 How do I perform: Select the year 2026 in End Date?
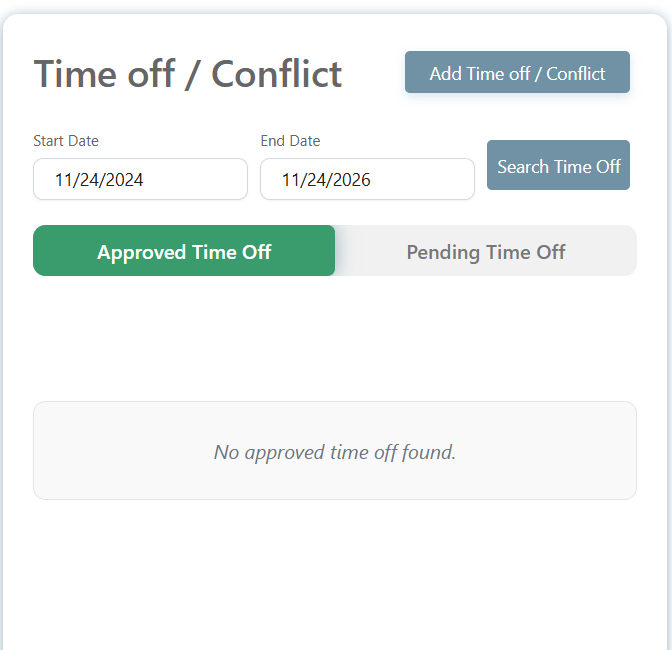point(350,180)
